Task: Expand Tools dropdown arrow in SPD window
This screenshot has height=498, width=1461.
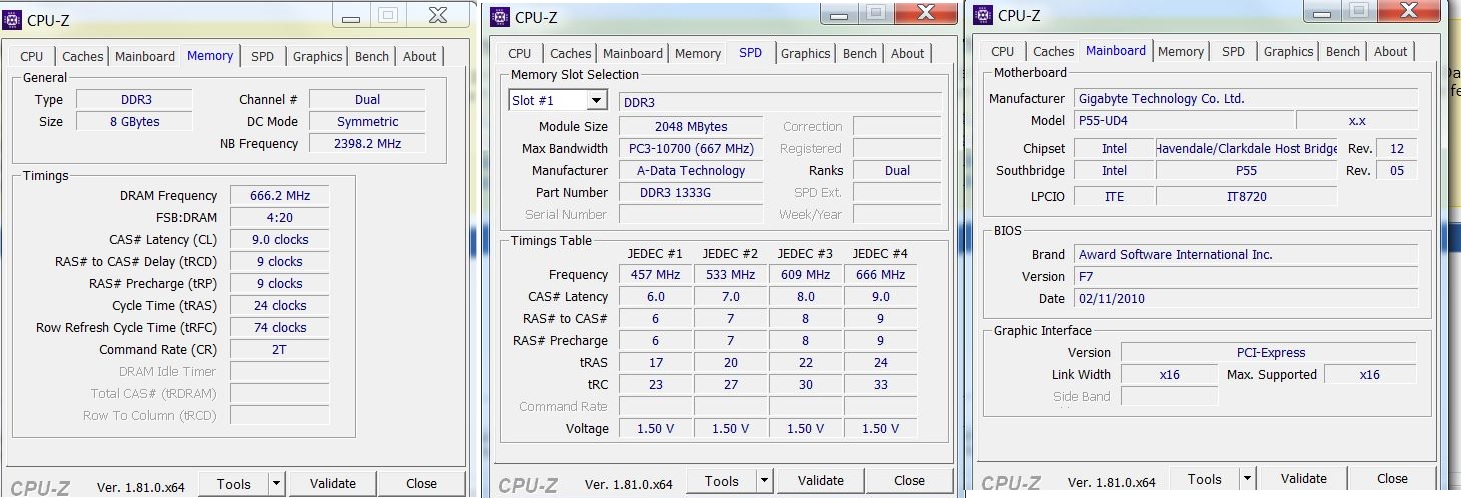Action: 764,481
